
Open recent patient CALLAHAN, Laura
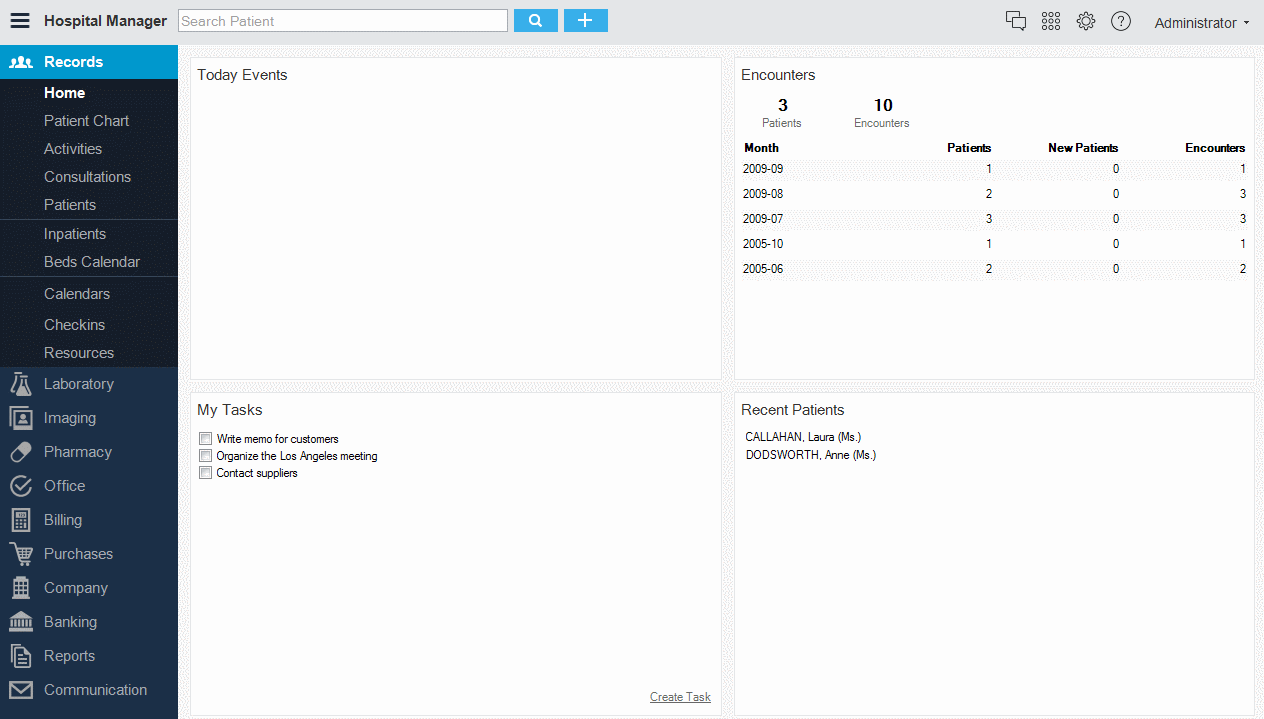(x=802, y=437)
